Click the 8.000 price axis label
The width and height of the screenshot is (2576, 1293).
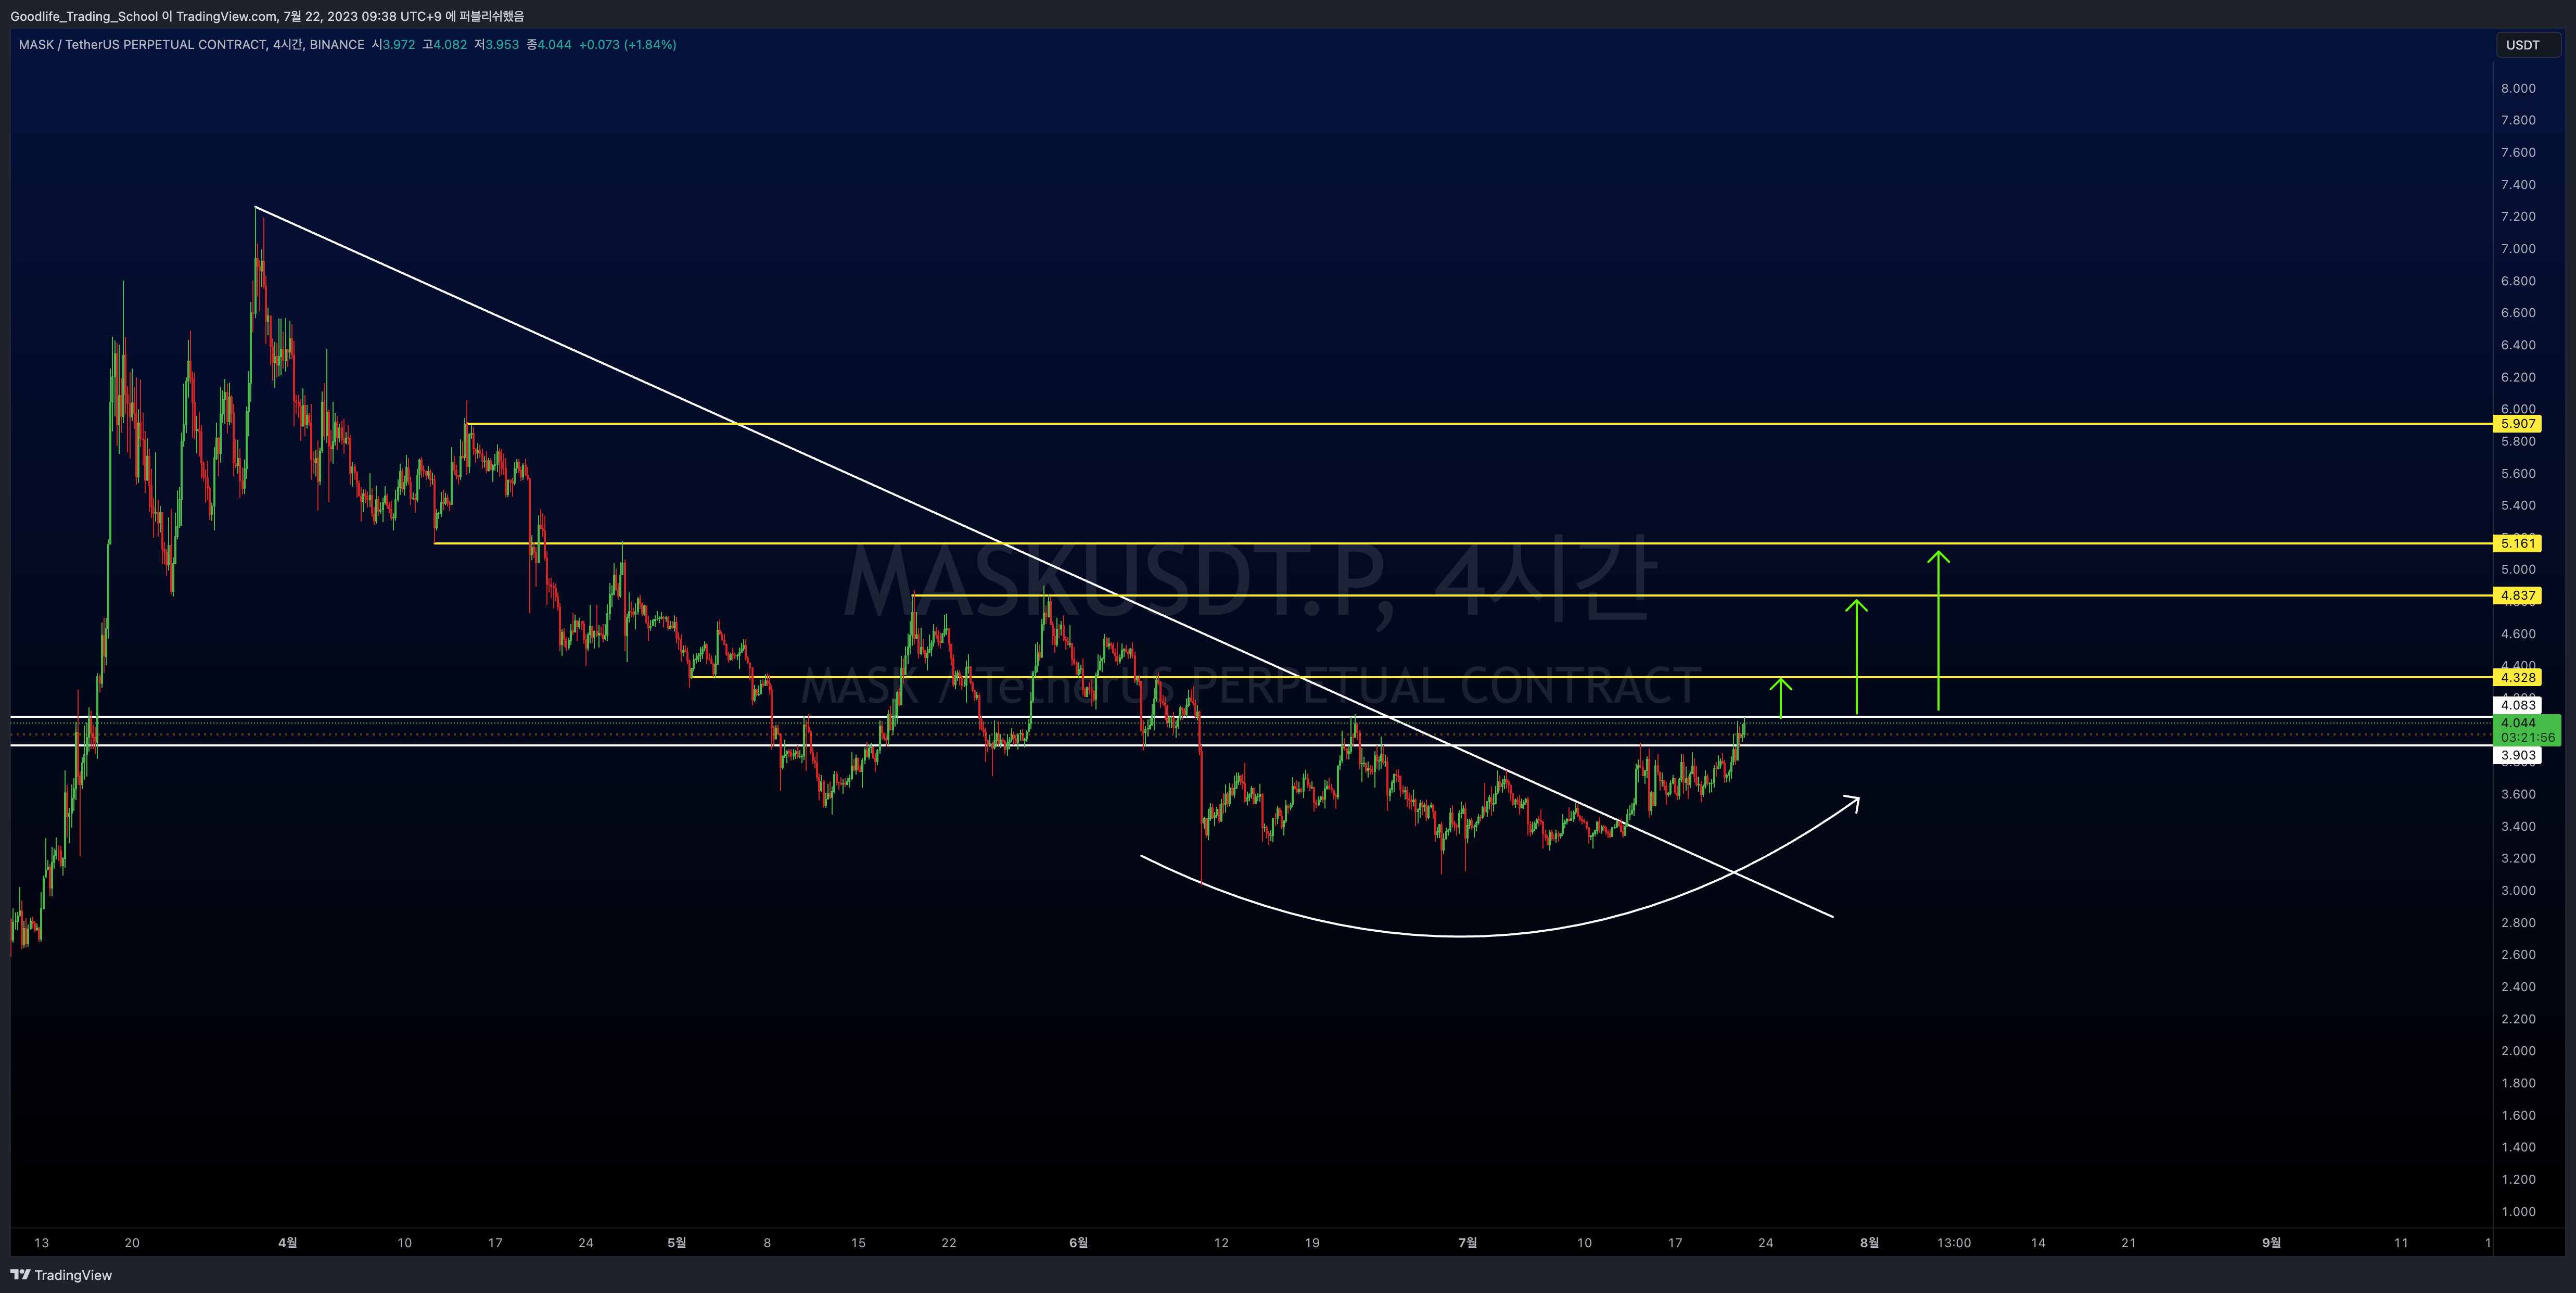(2518, 88)
